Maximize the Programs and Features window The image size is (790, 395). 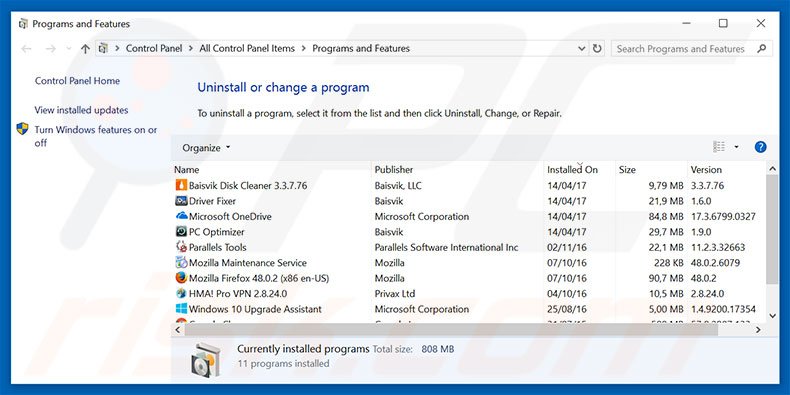(723, 23)
